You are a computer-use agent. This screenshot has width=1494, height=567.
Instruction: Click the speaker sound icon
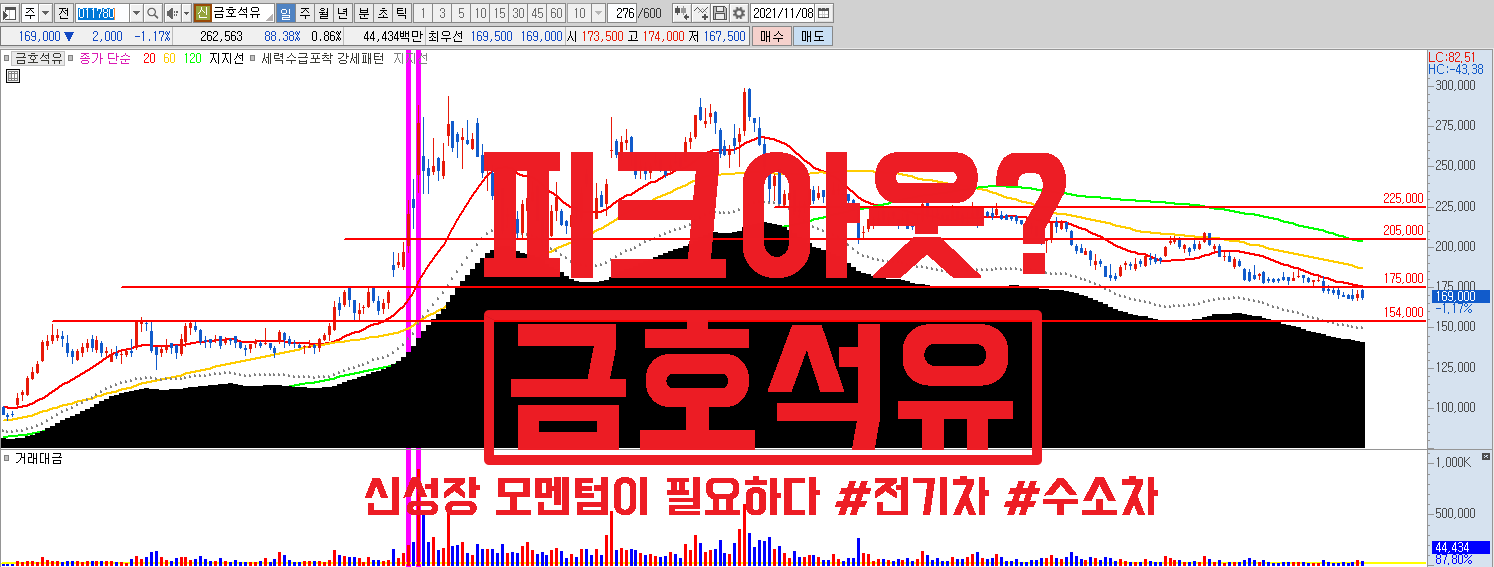tap(171, 13)
